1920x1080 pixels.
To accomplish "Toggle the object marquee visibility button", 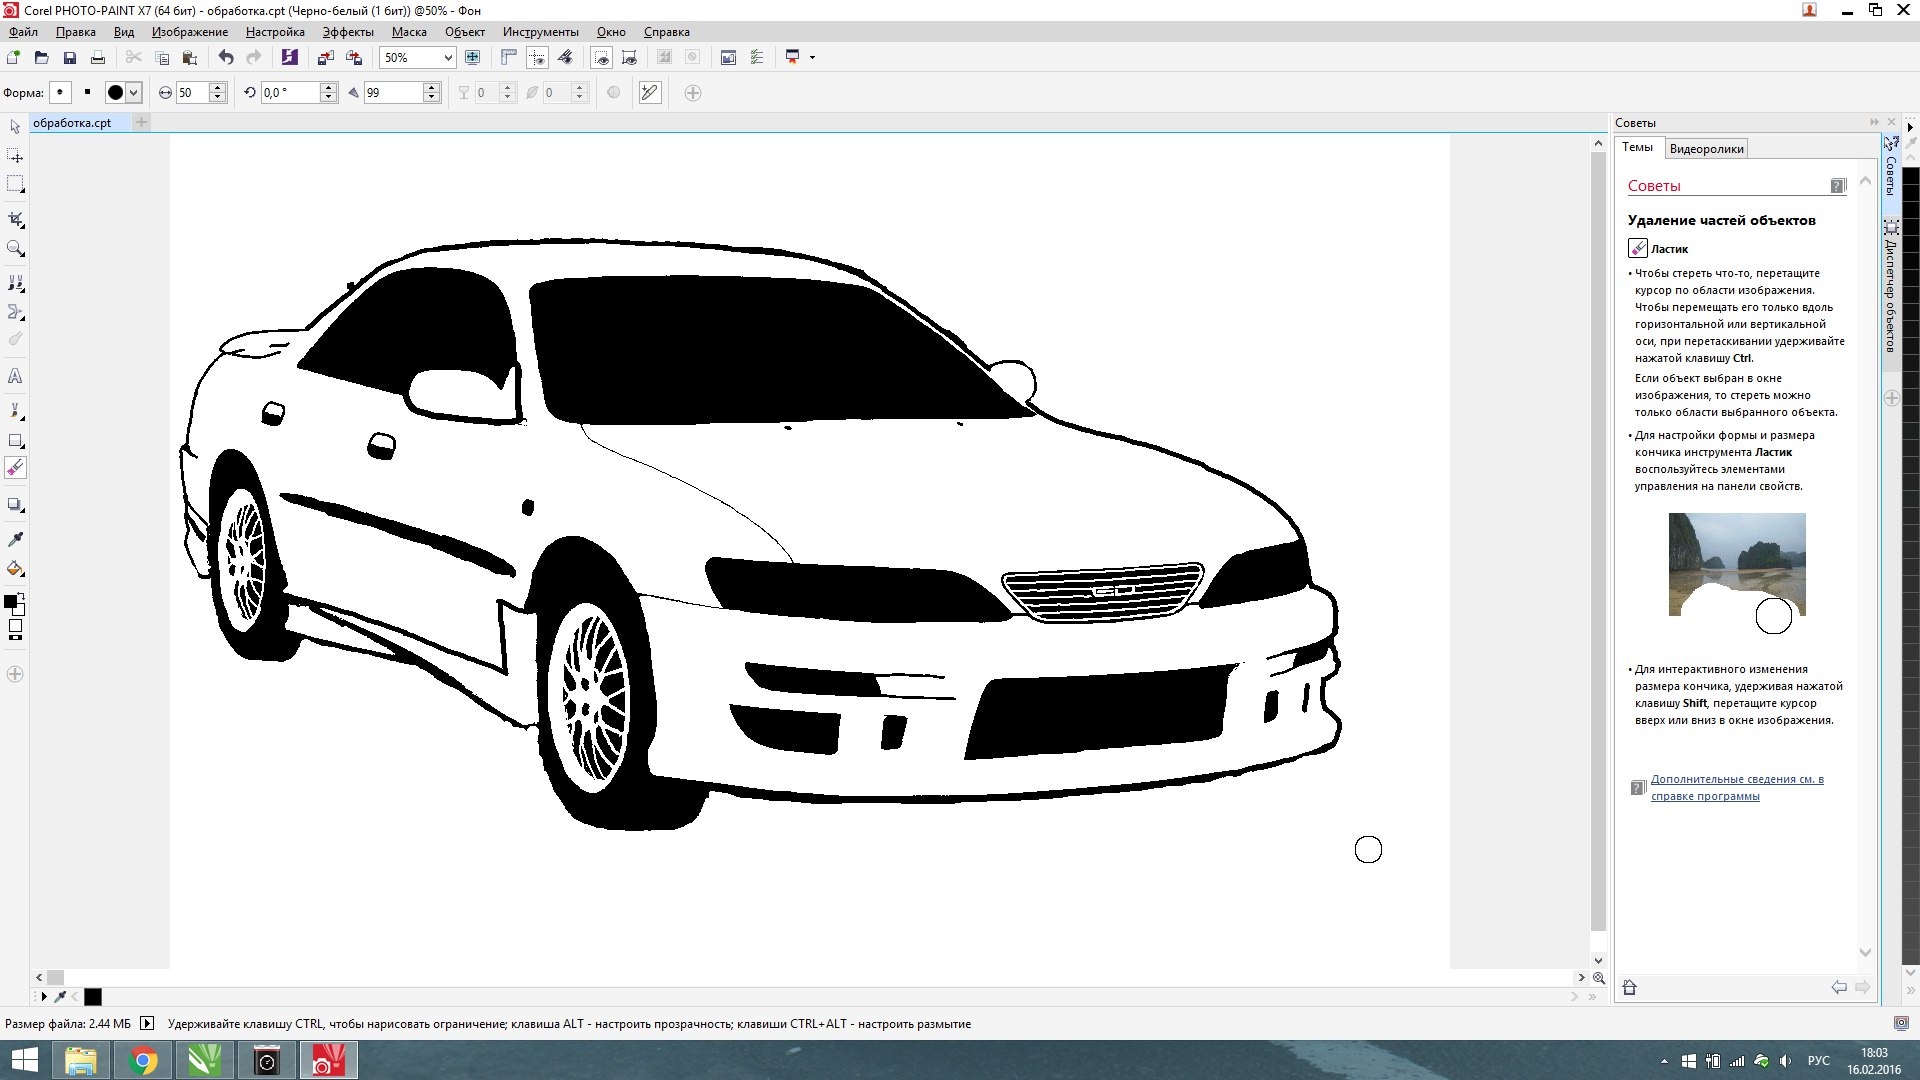I will (629, 58).
